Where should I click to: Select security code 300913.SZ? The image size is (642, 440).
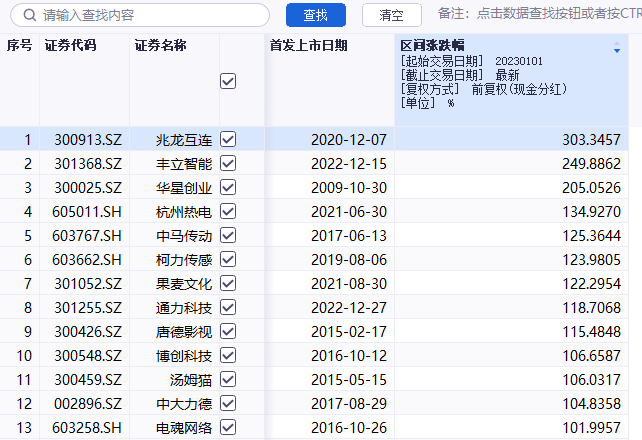coord(88,140)
